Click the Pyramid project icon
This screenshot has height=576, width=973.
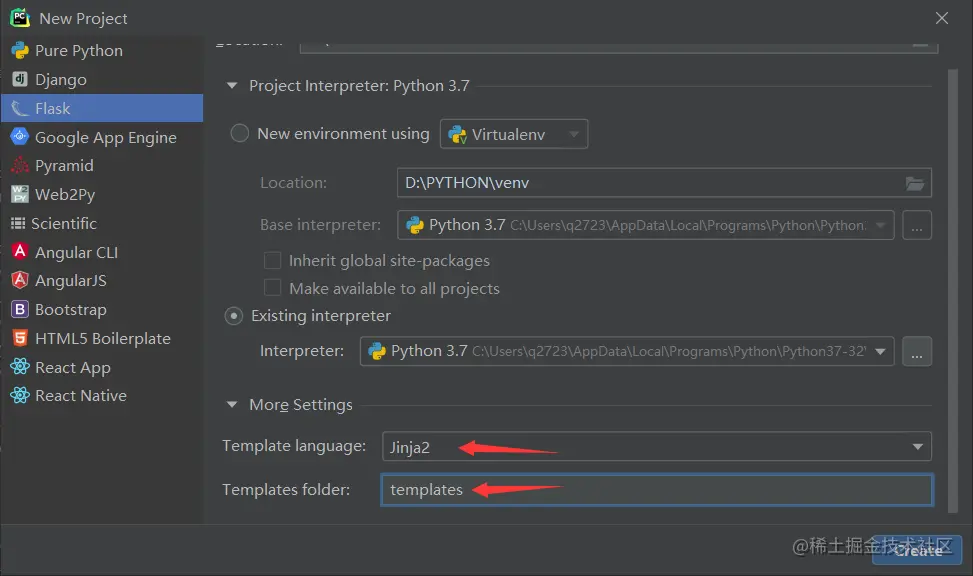(x=20, y=165)
